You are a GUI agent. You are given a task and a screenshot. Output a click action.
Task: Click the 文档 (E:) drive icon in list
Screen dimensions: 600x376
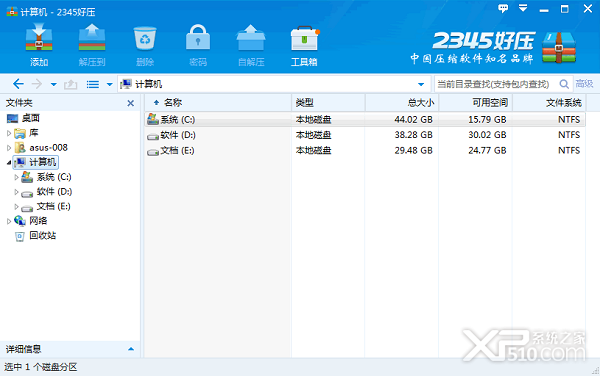(153, 152)
